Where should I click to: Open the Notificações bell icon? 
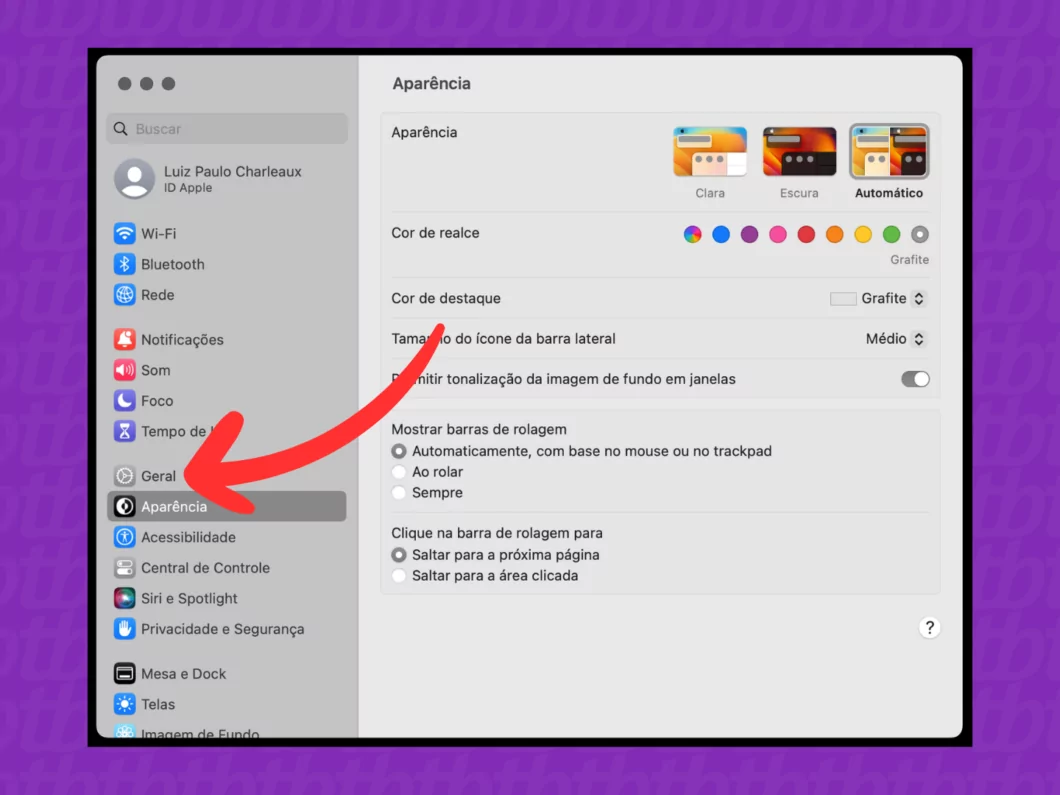tap(124, 339)
